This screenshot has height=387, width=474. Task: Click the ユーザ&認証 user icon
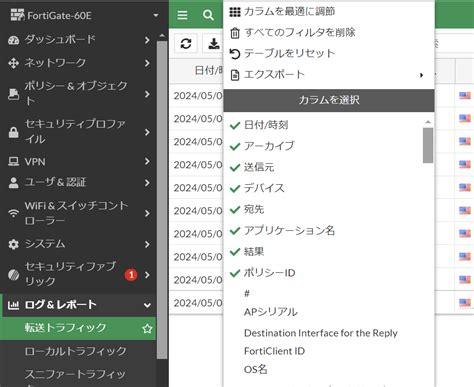point(14,183)
